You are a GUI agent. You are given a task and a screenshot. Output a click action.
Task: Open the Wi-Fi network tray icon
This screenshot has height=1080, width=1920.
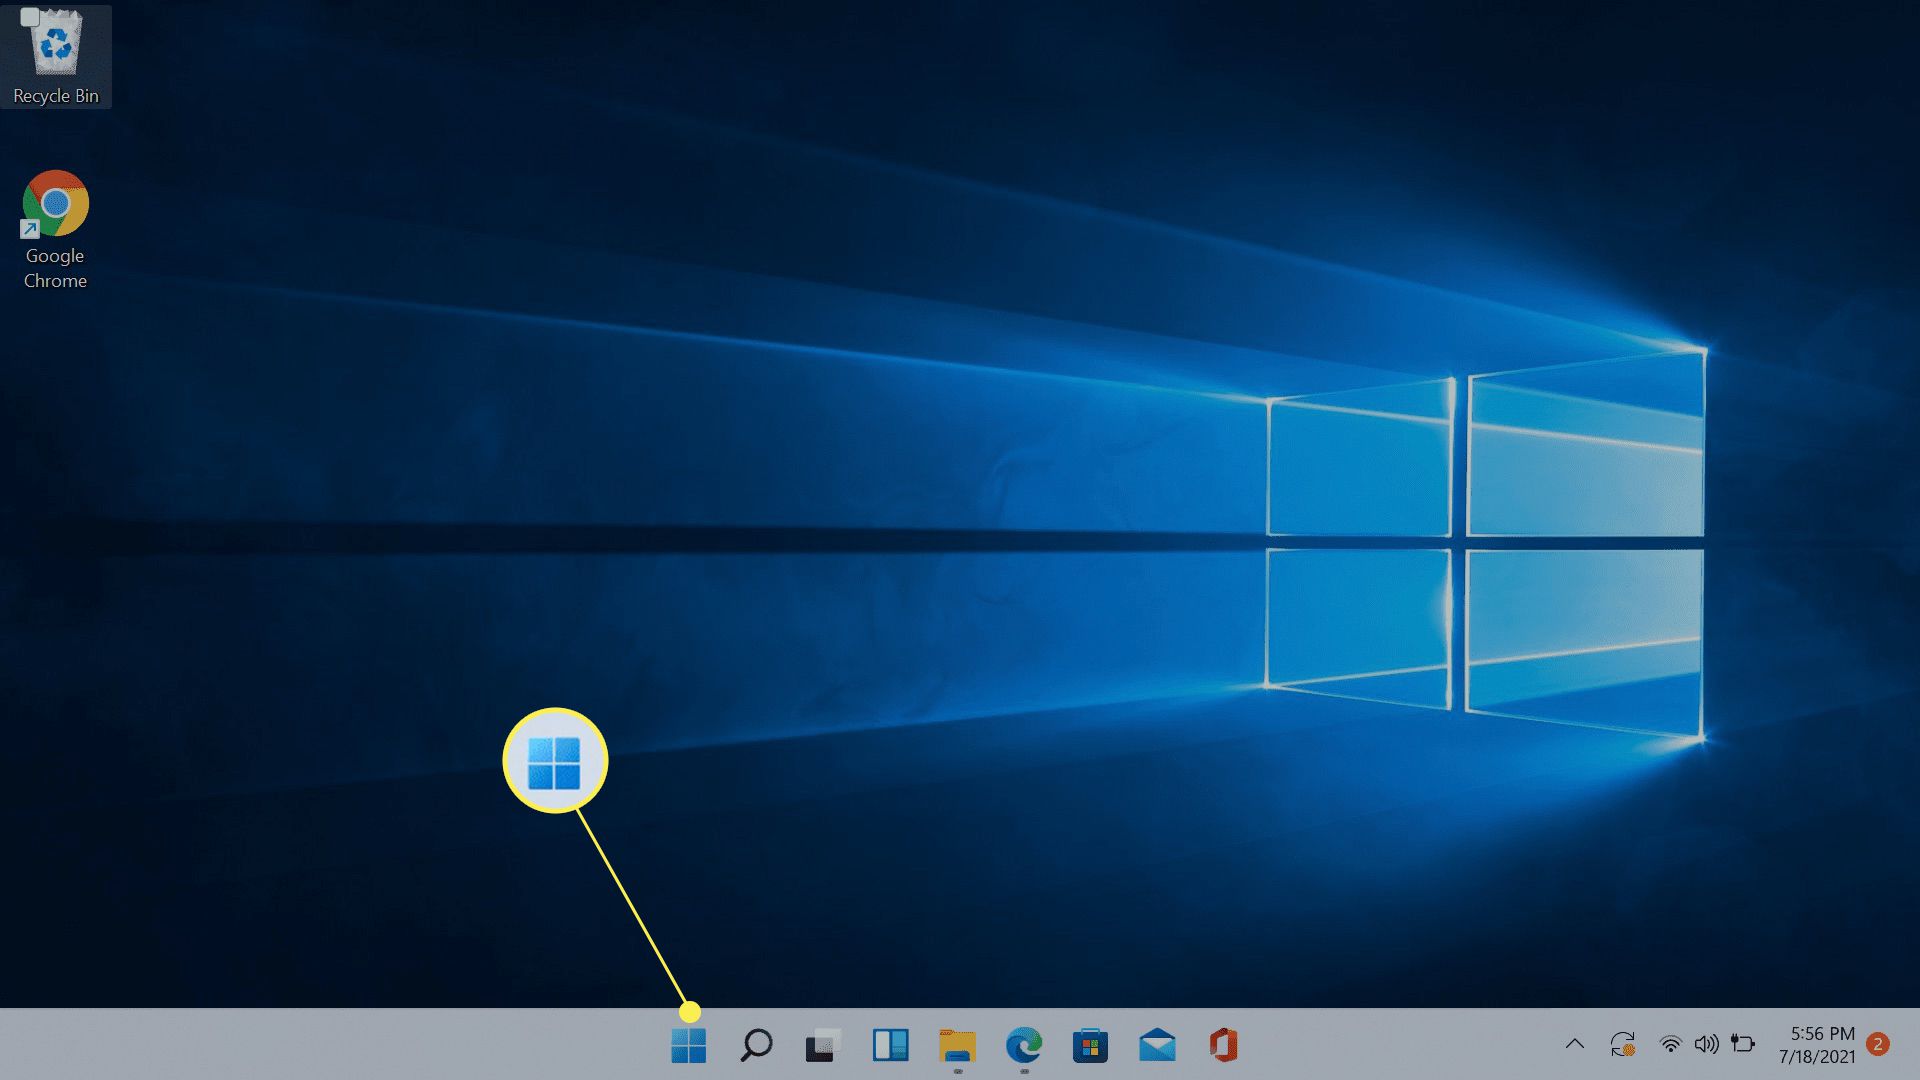click(x=1670, y=1044)
